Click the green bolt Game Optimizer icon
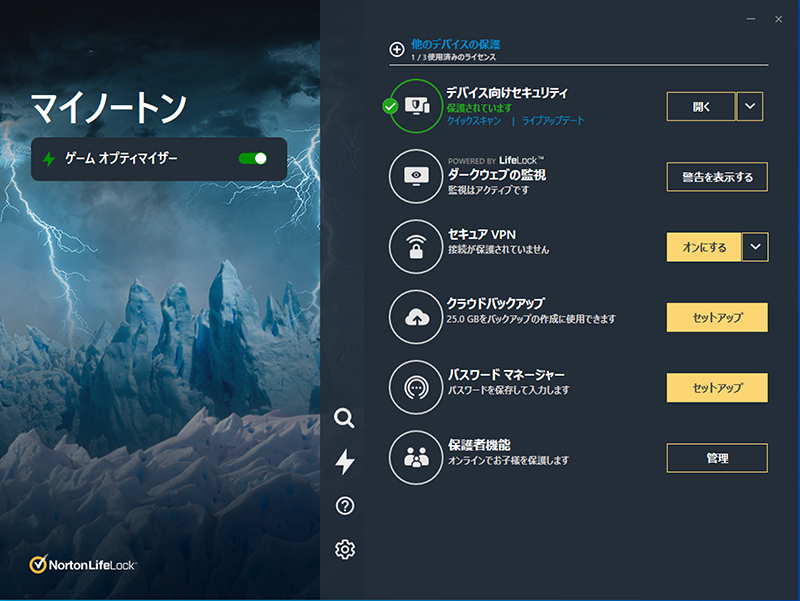 point(49,159)
